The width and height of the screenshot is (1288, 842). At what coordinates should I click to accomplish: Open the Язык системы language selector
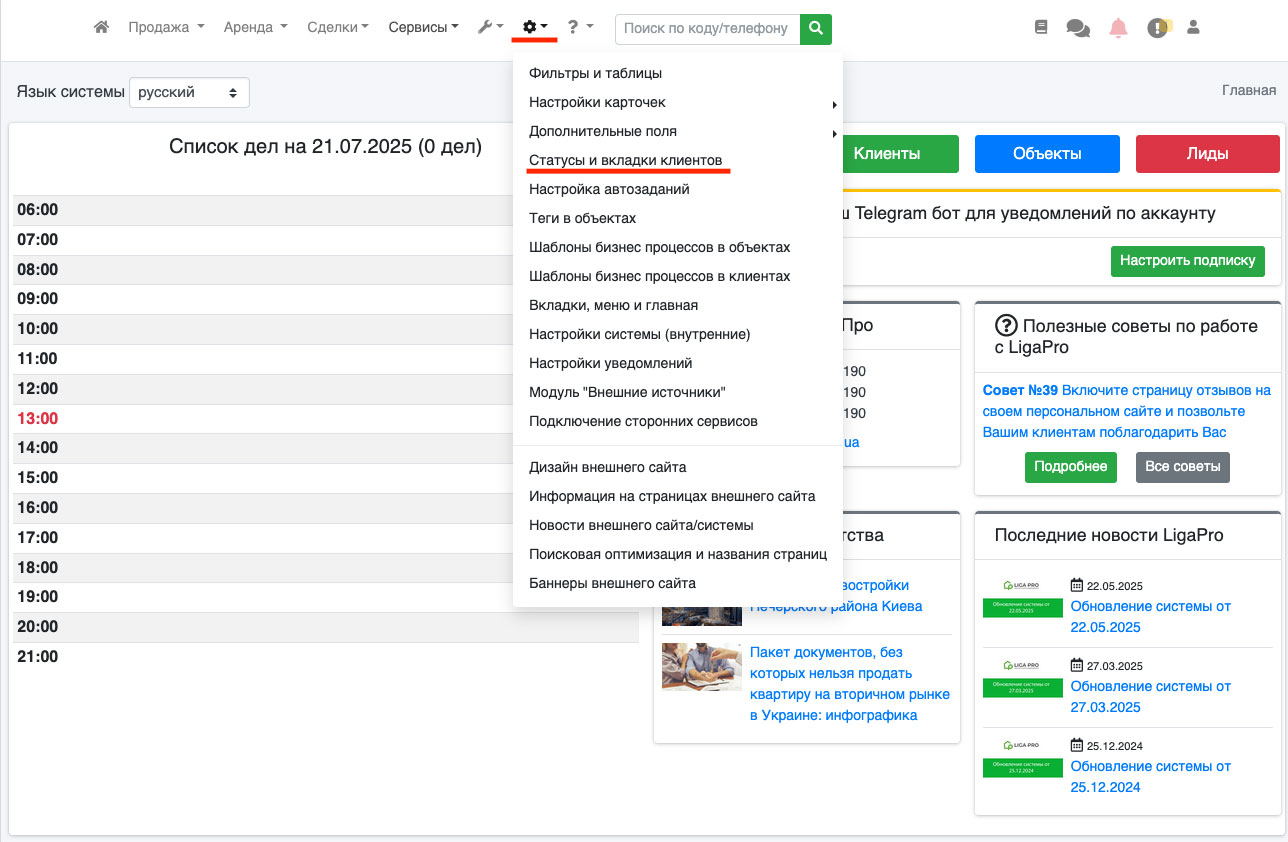tap(189, 92)
